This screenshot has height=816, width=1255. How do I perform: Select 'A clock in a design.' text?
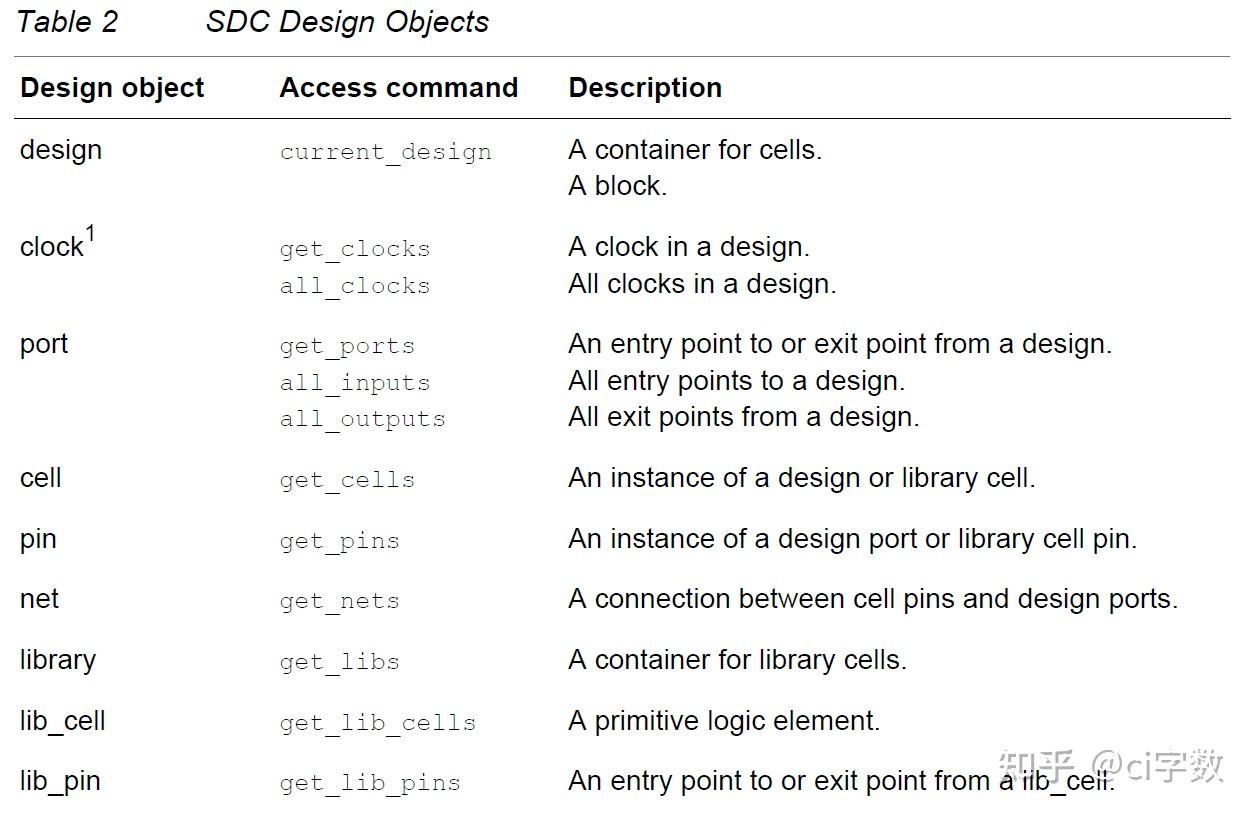pos(689,247)
